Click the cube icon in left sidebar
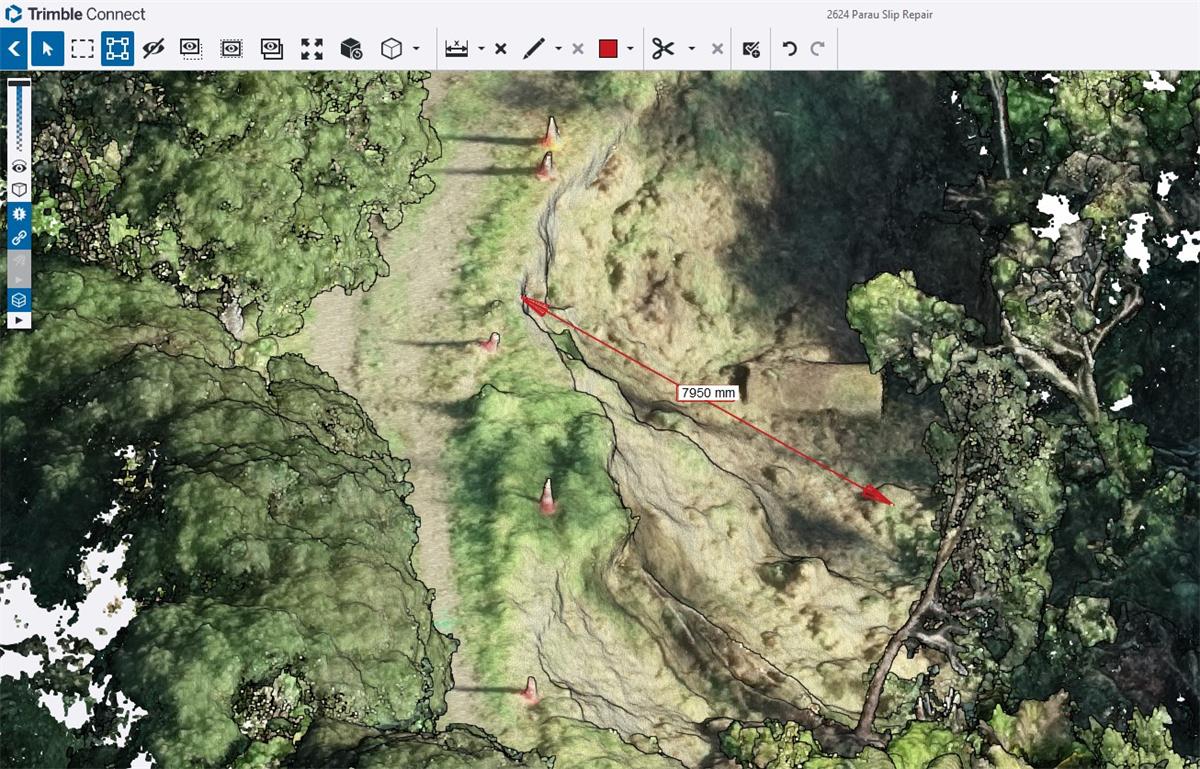The image size is (1200, 769). 19,190
